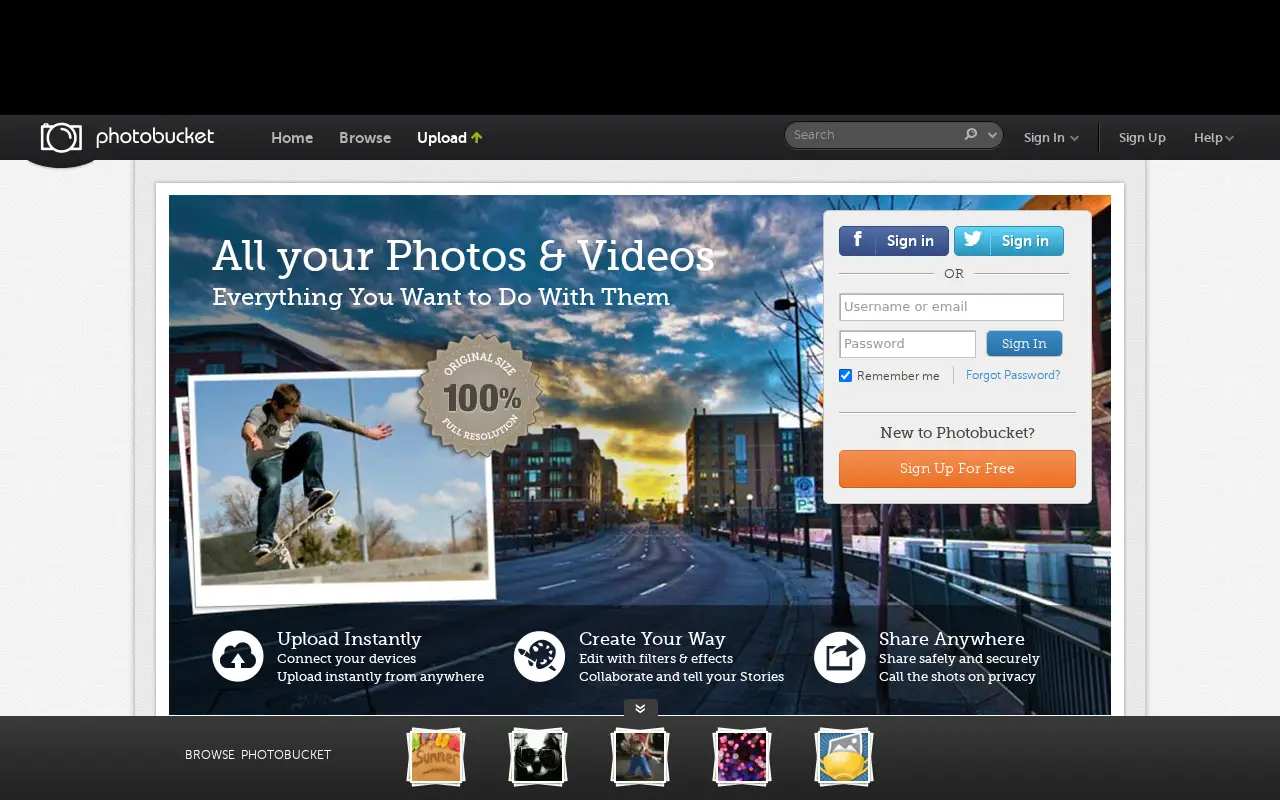The width and height of the screenshot is (1280, 800).
Task: Open the Forgot Password link
Action: 1013,375
